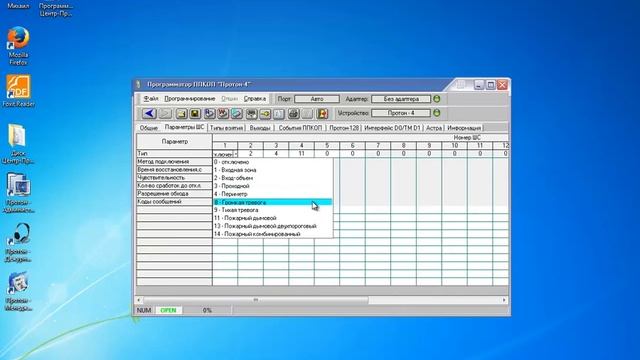Choose '11 - Пожарный дымовой' from the list
The width and height of the screenshot is (640, 360).
(x=273, y=218)
